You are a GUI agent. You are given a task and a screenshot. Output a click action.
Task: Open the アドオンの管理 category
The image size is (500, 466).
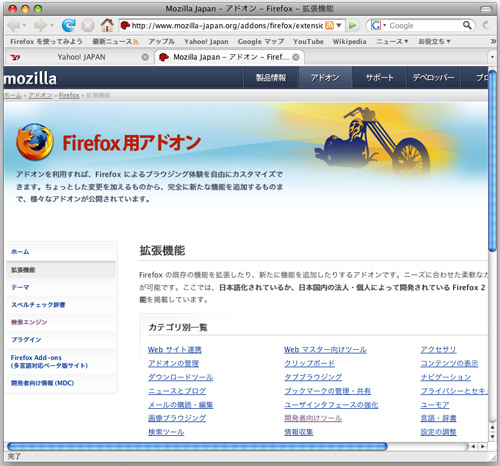coord(173,363)
